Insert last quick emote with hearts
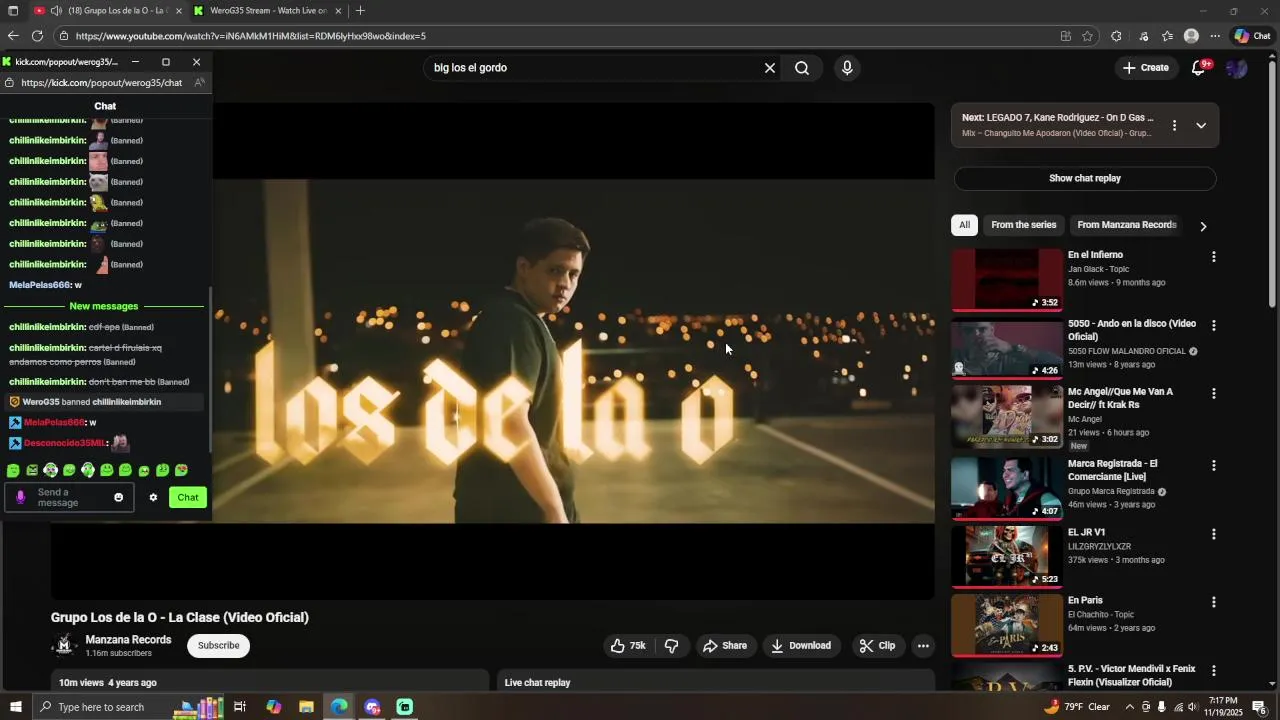This screenshot has width=1280, height=720. tap(181, 470)
